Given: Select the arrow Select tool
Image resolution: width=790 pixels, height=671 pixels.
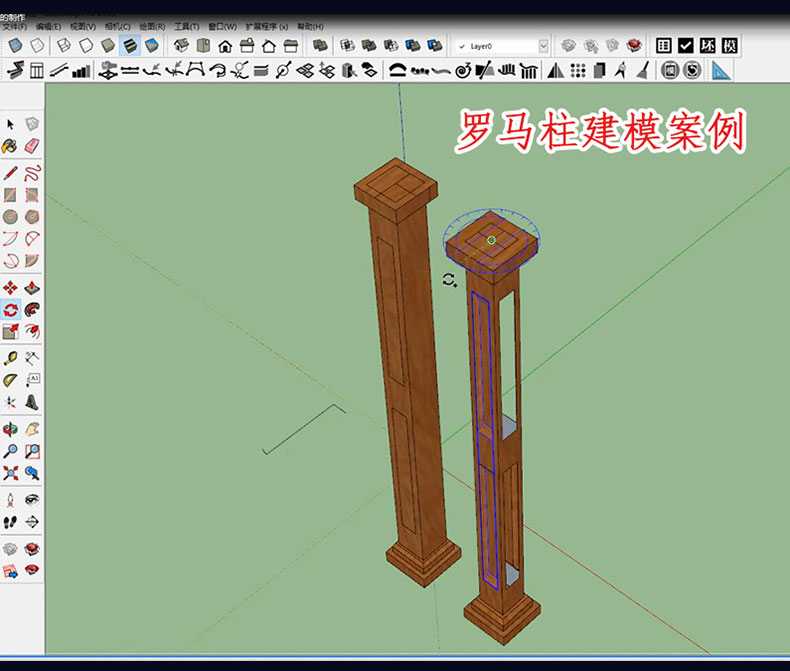Looking at the screenshot, I should pyautogui.click(x=11, y=124).
